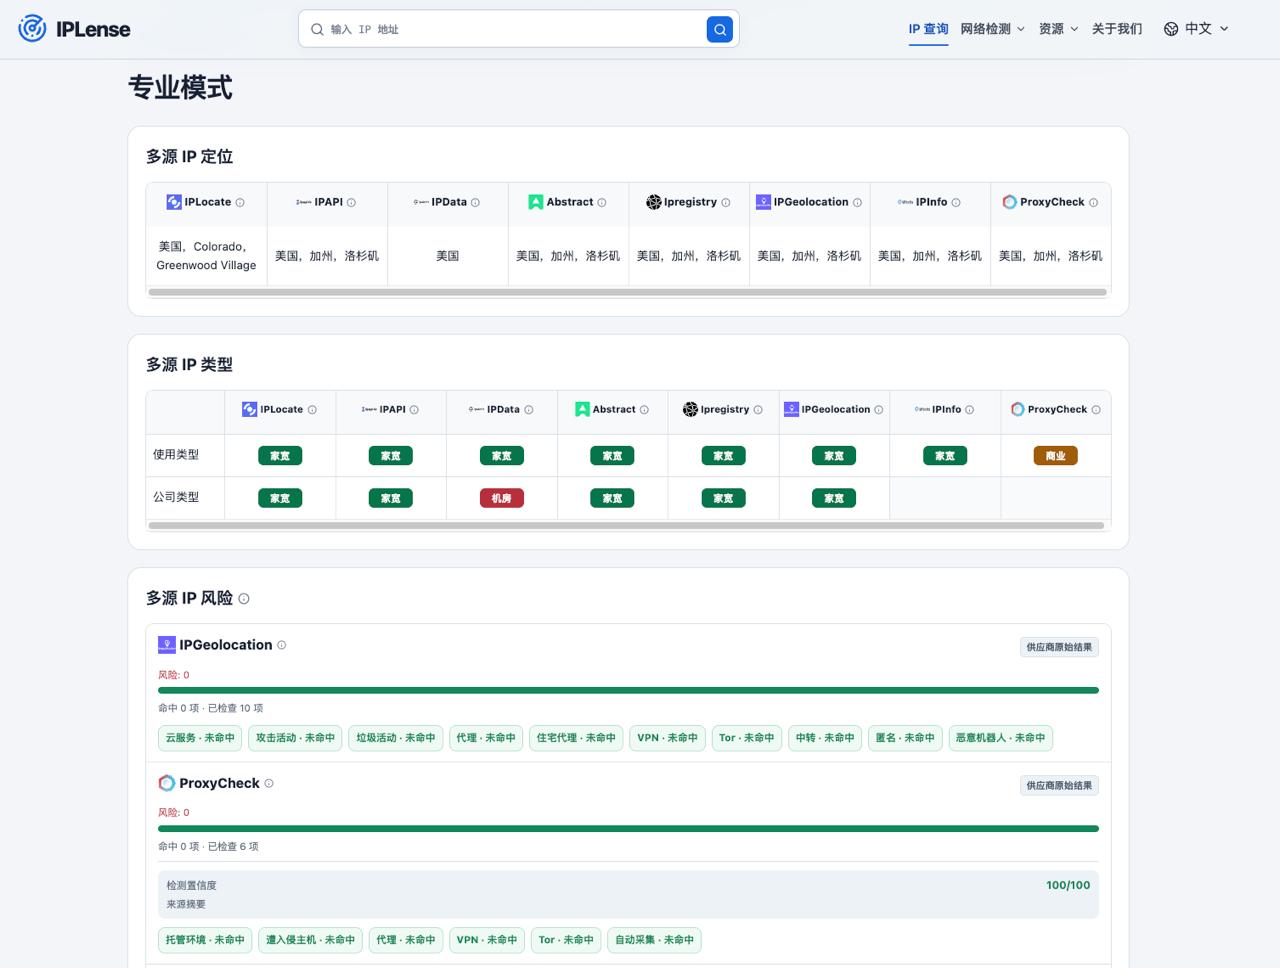Click the 垃圾活动 · 未命中 tag
Screen dimensions: 1280x968
(396, 738)
